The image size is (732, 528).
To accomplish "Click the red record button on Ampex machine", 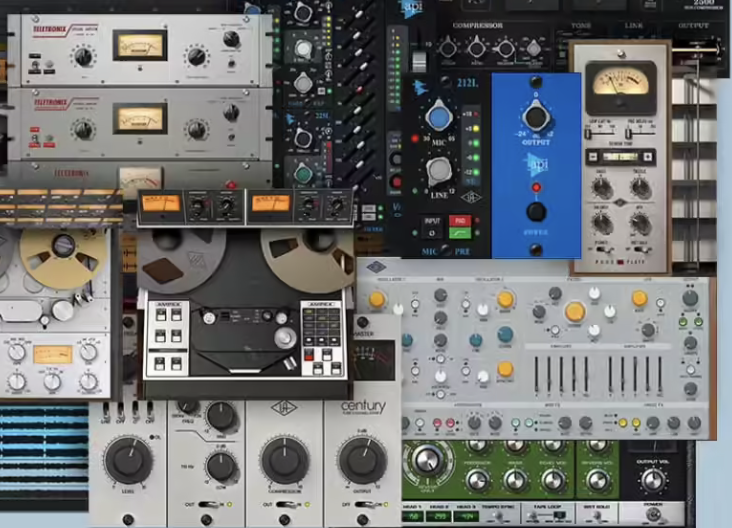I will [x=308, y=356].
